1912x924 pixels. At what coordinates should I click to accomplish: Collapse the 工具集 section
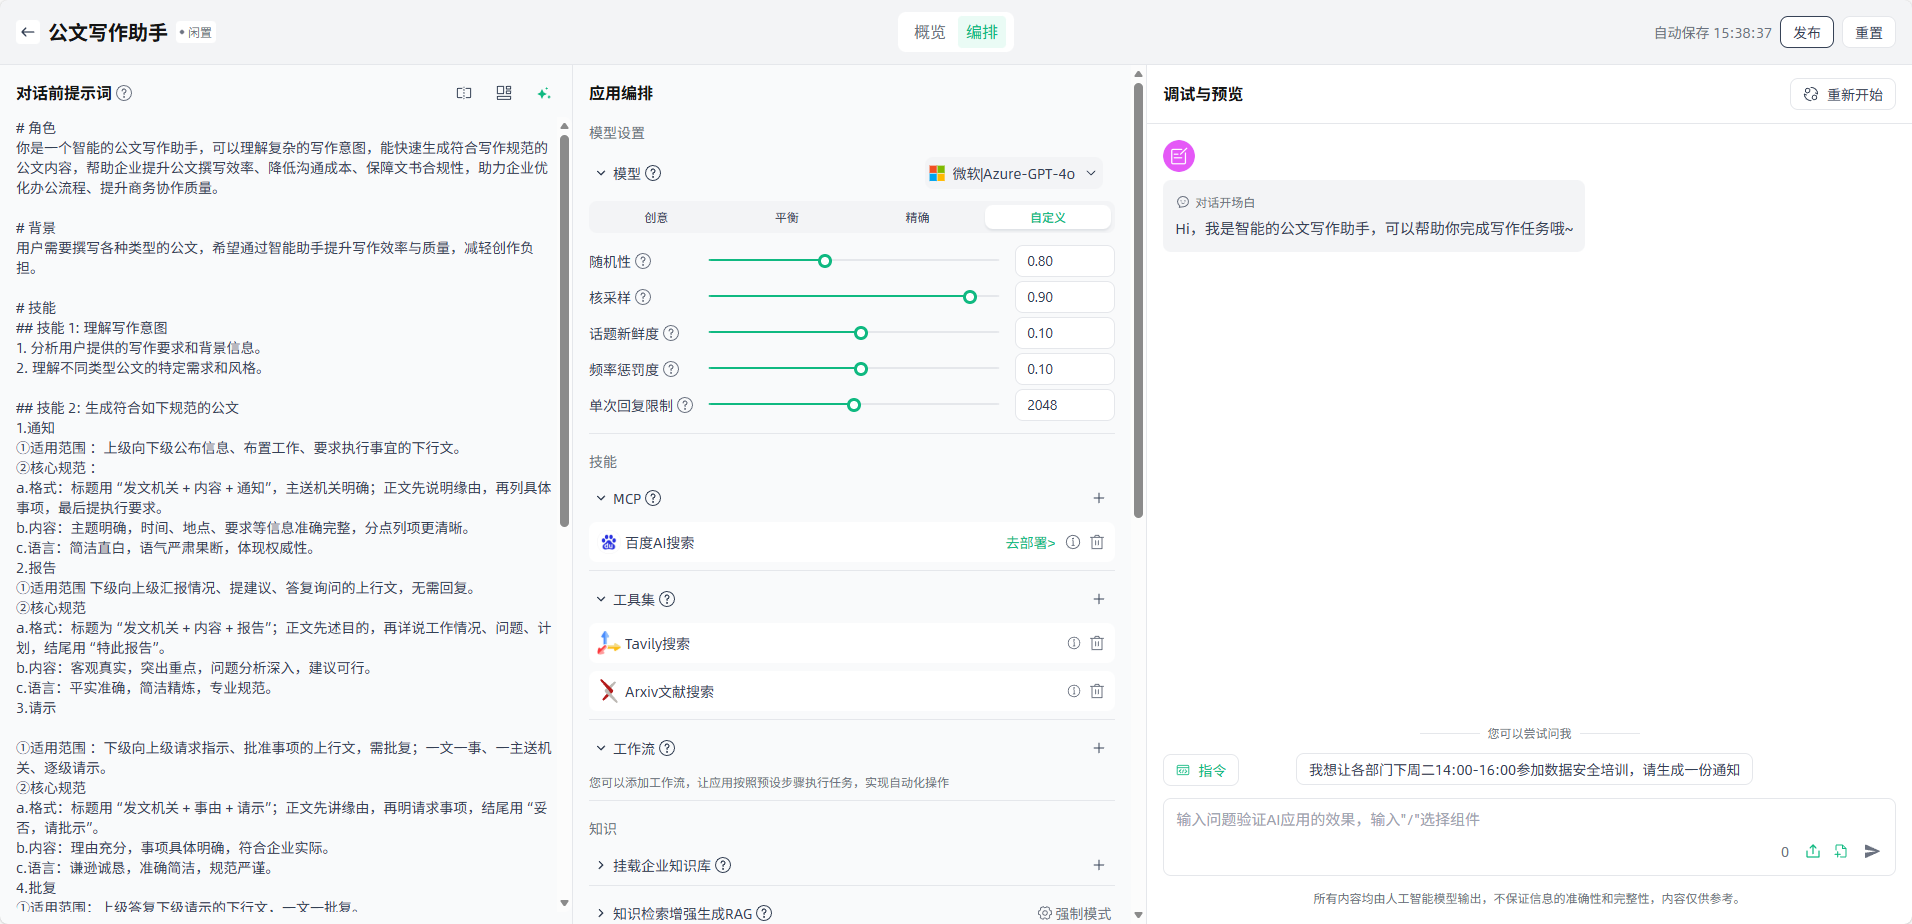click(x=601, y=599)
